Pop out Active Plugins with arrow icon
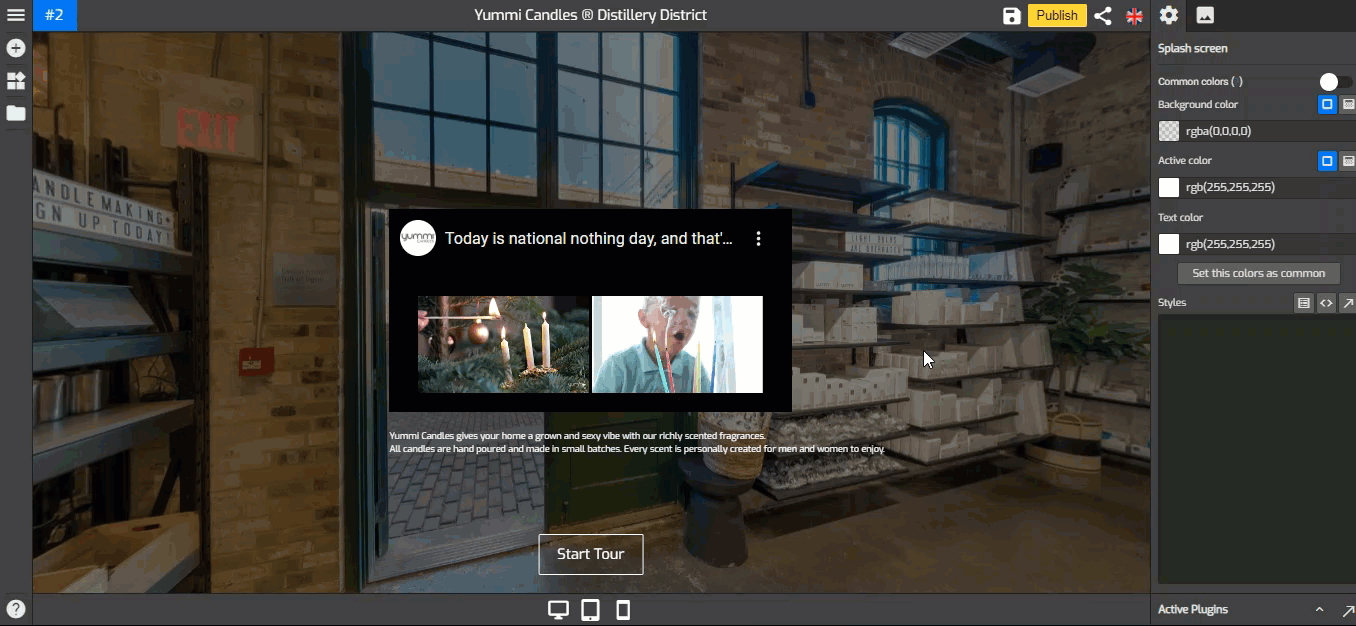The width and height of the screenshot is (1356, 626). coord(1346,609)
